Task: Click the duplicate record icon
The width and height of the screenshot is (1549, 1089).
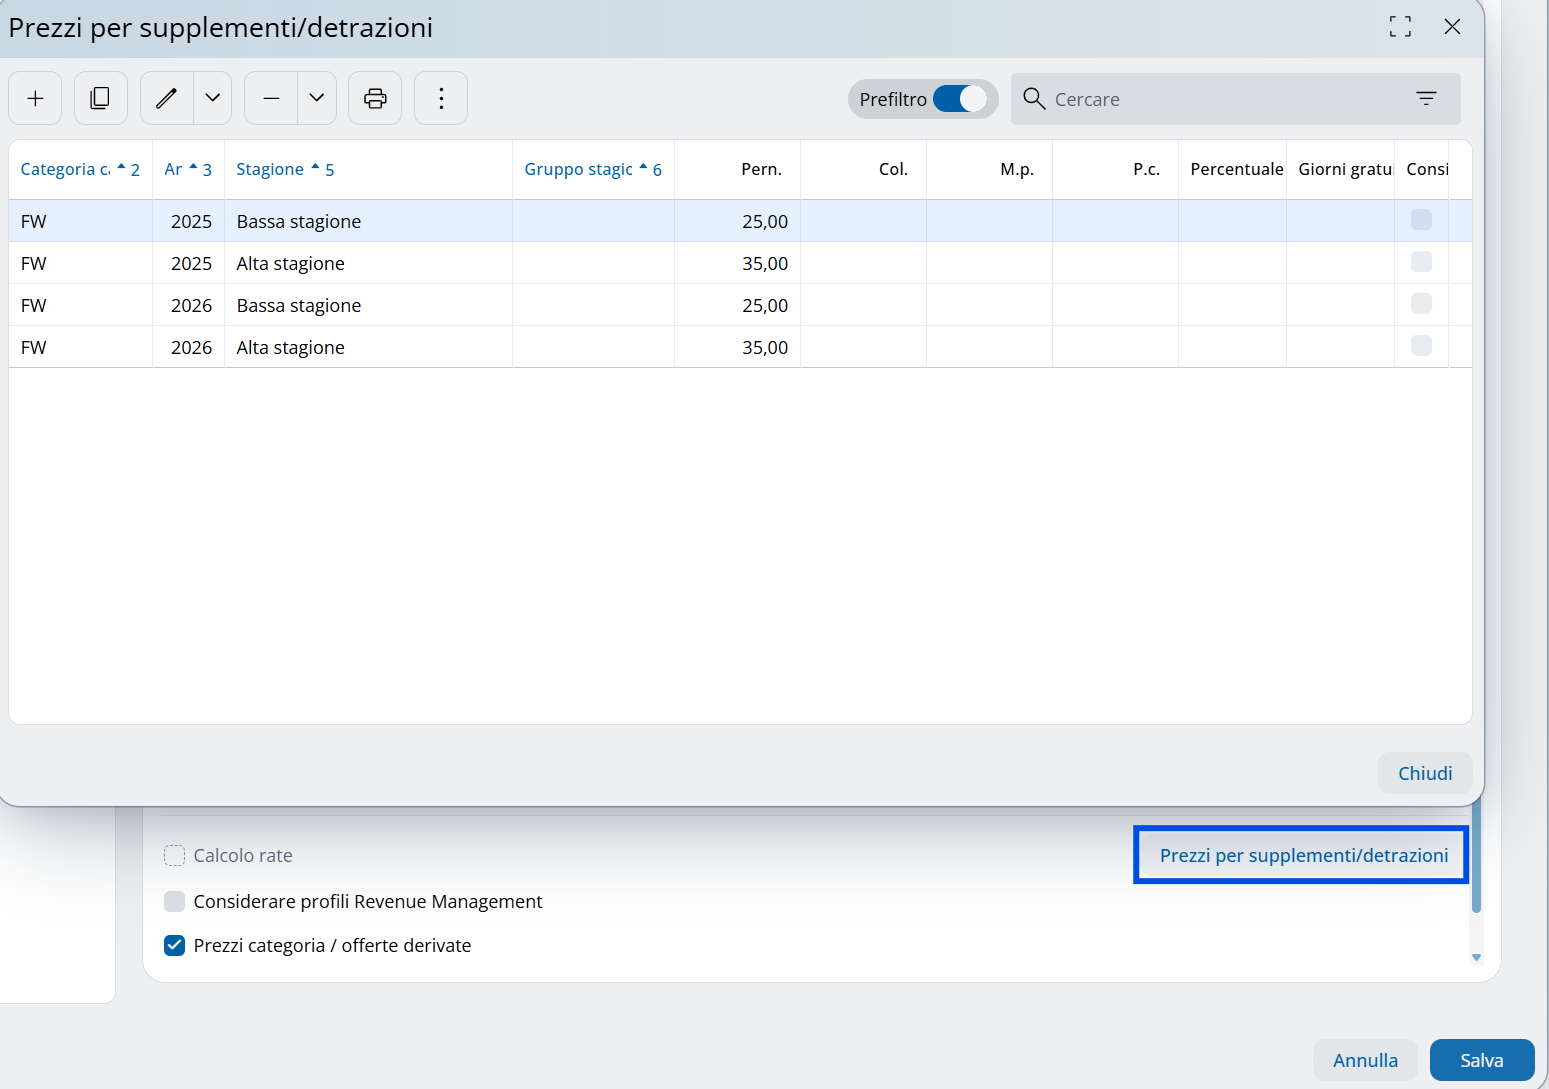Action: [100, 98]
